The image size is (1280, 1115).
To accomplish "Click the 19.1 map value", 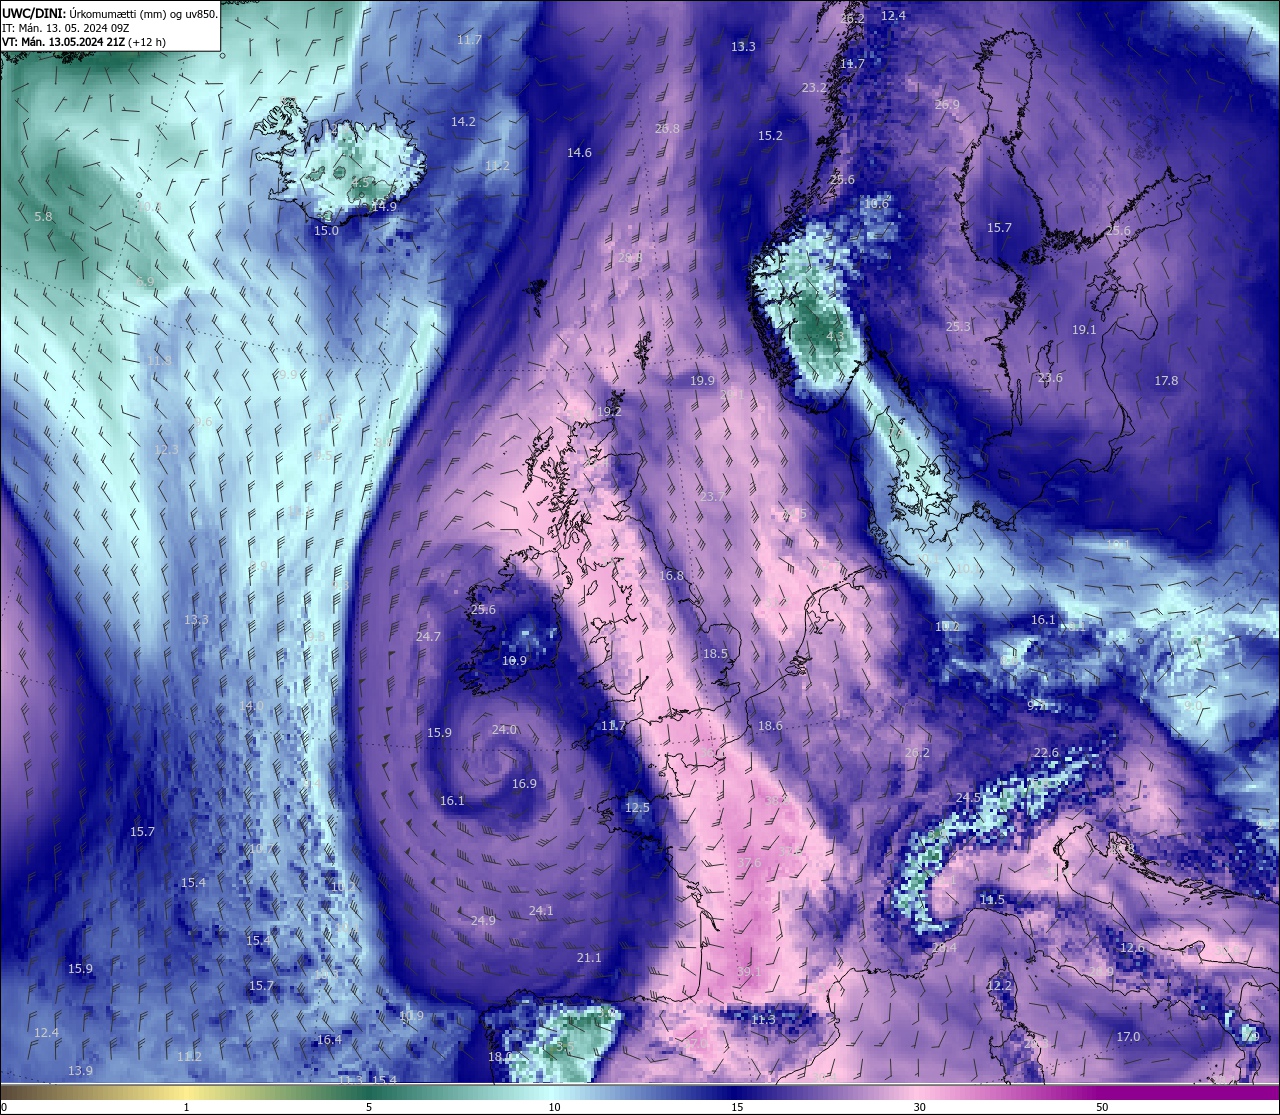I will tap(1084, 329).
